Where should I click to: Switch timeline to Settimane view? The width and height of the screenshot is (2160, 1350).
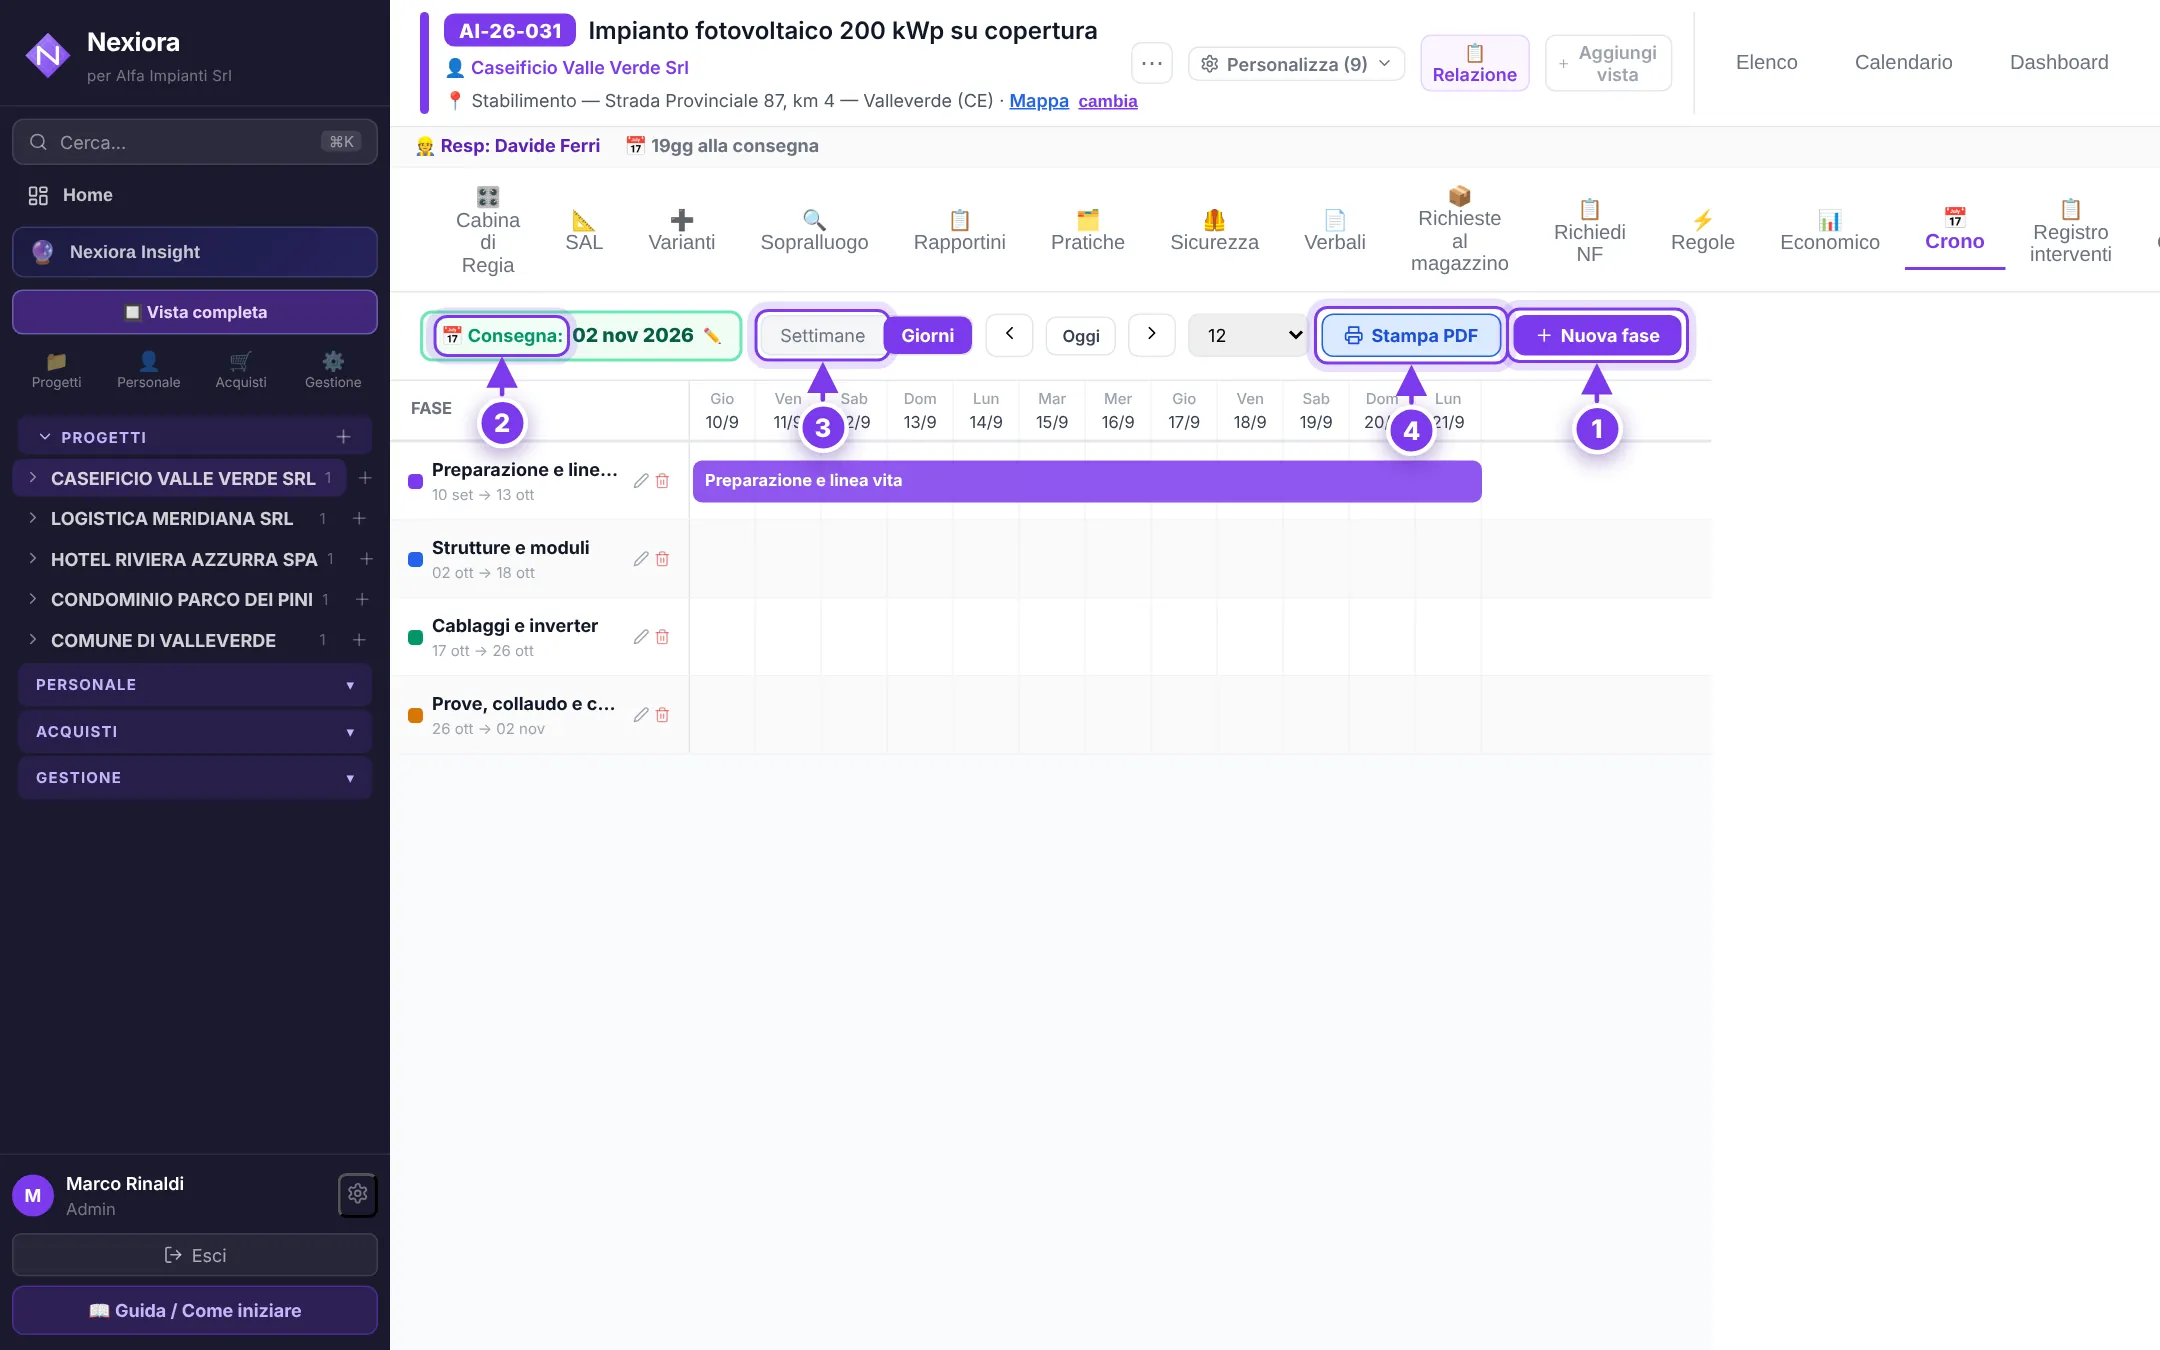click(x=822, y=336)
